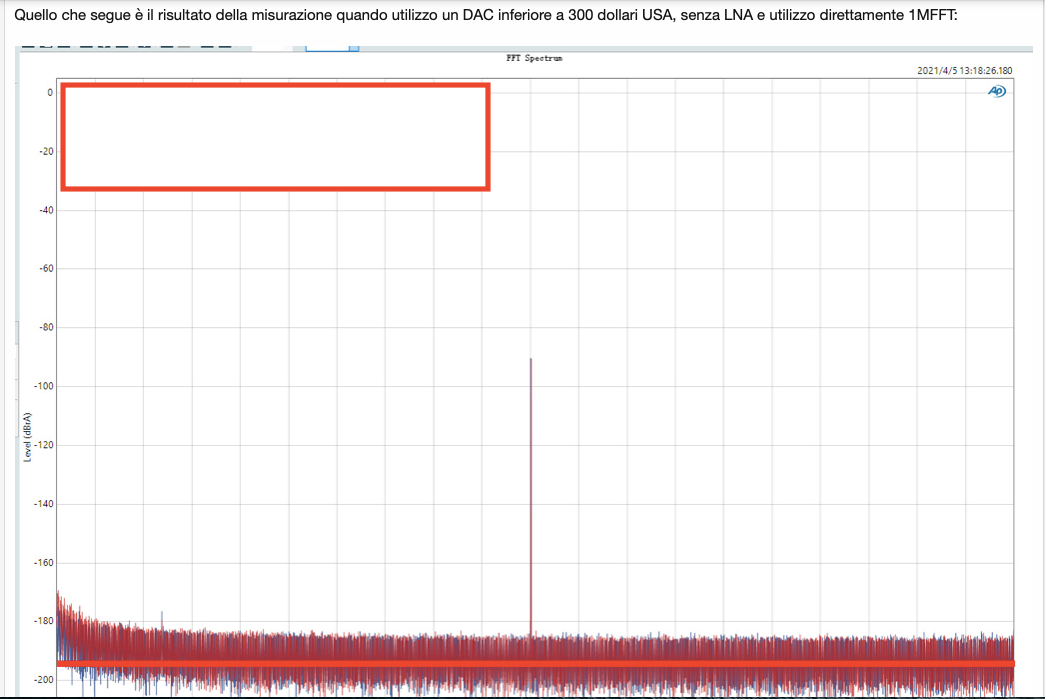Click the -20 label on the level axis
Image resolution: width=1045 pixels, height=699 pixels.
[x=46, y=151]
